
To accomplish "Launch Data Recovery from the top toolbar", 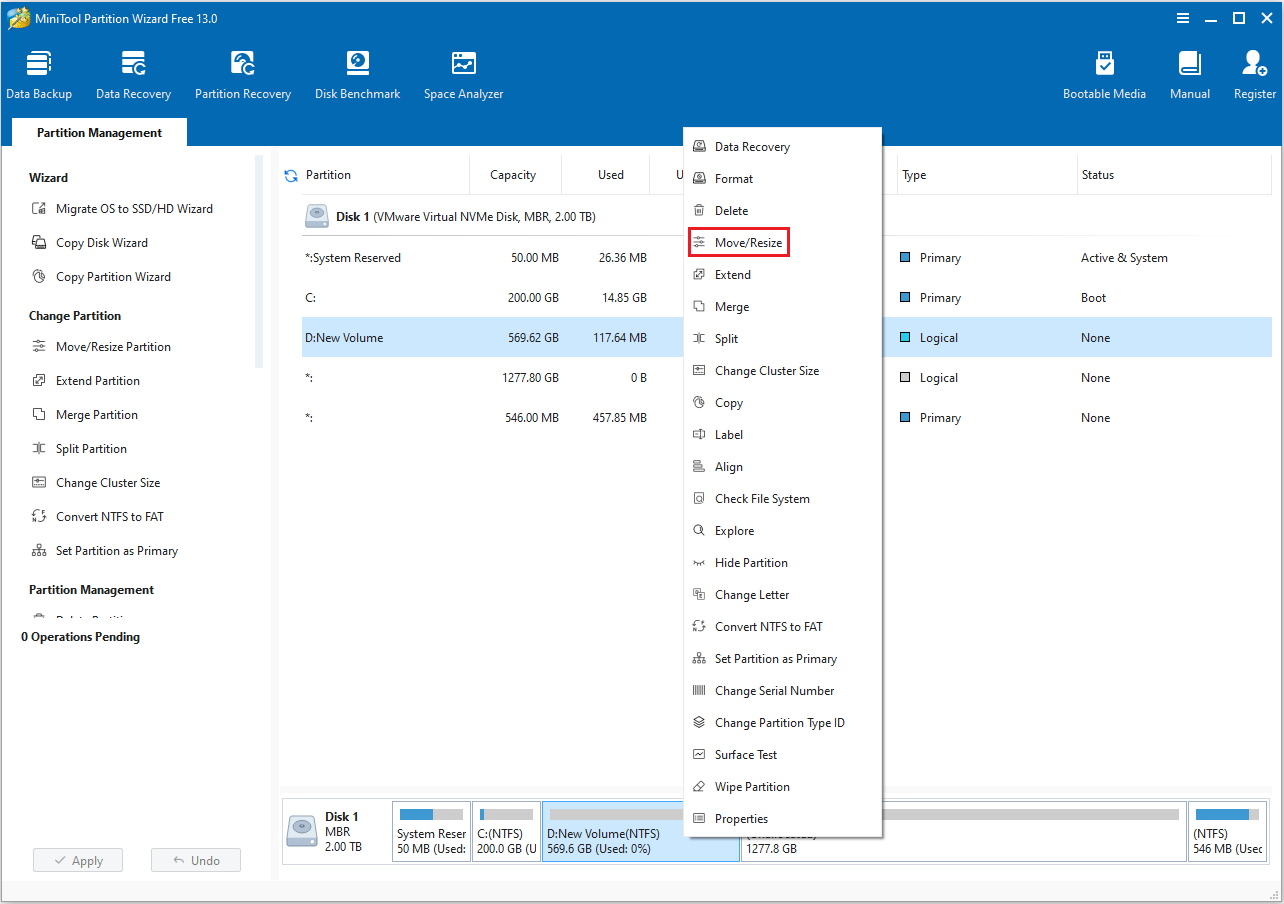I will pos(133,75).
